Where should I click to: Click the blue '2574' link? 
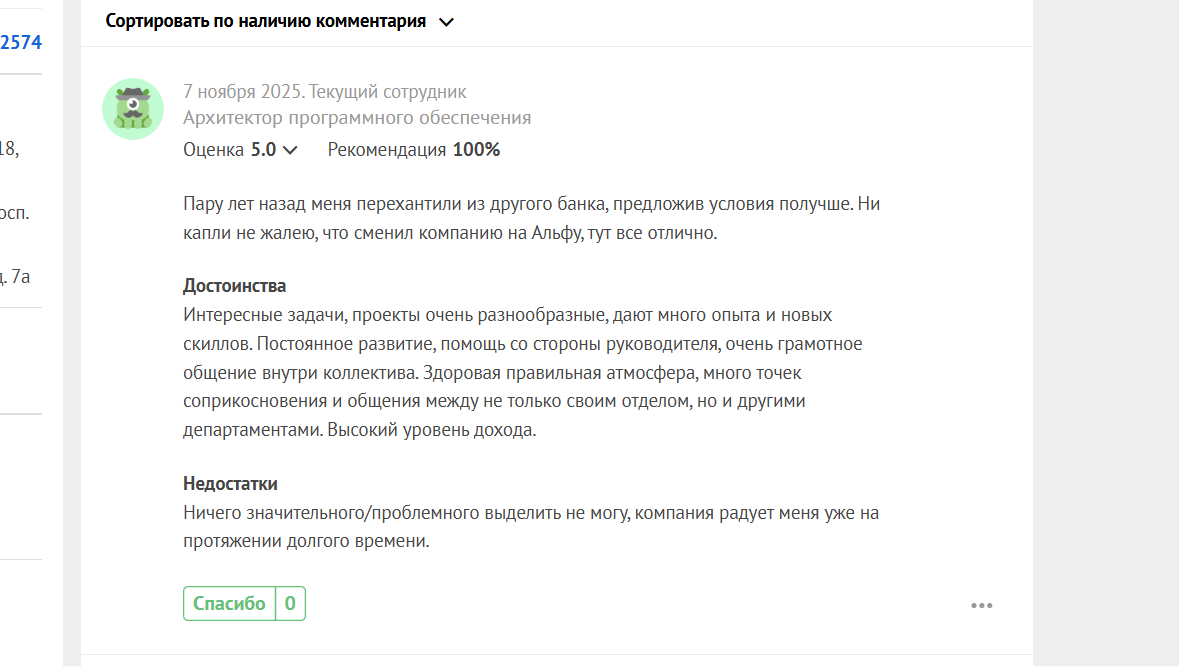(21, 42)
